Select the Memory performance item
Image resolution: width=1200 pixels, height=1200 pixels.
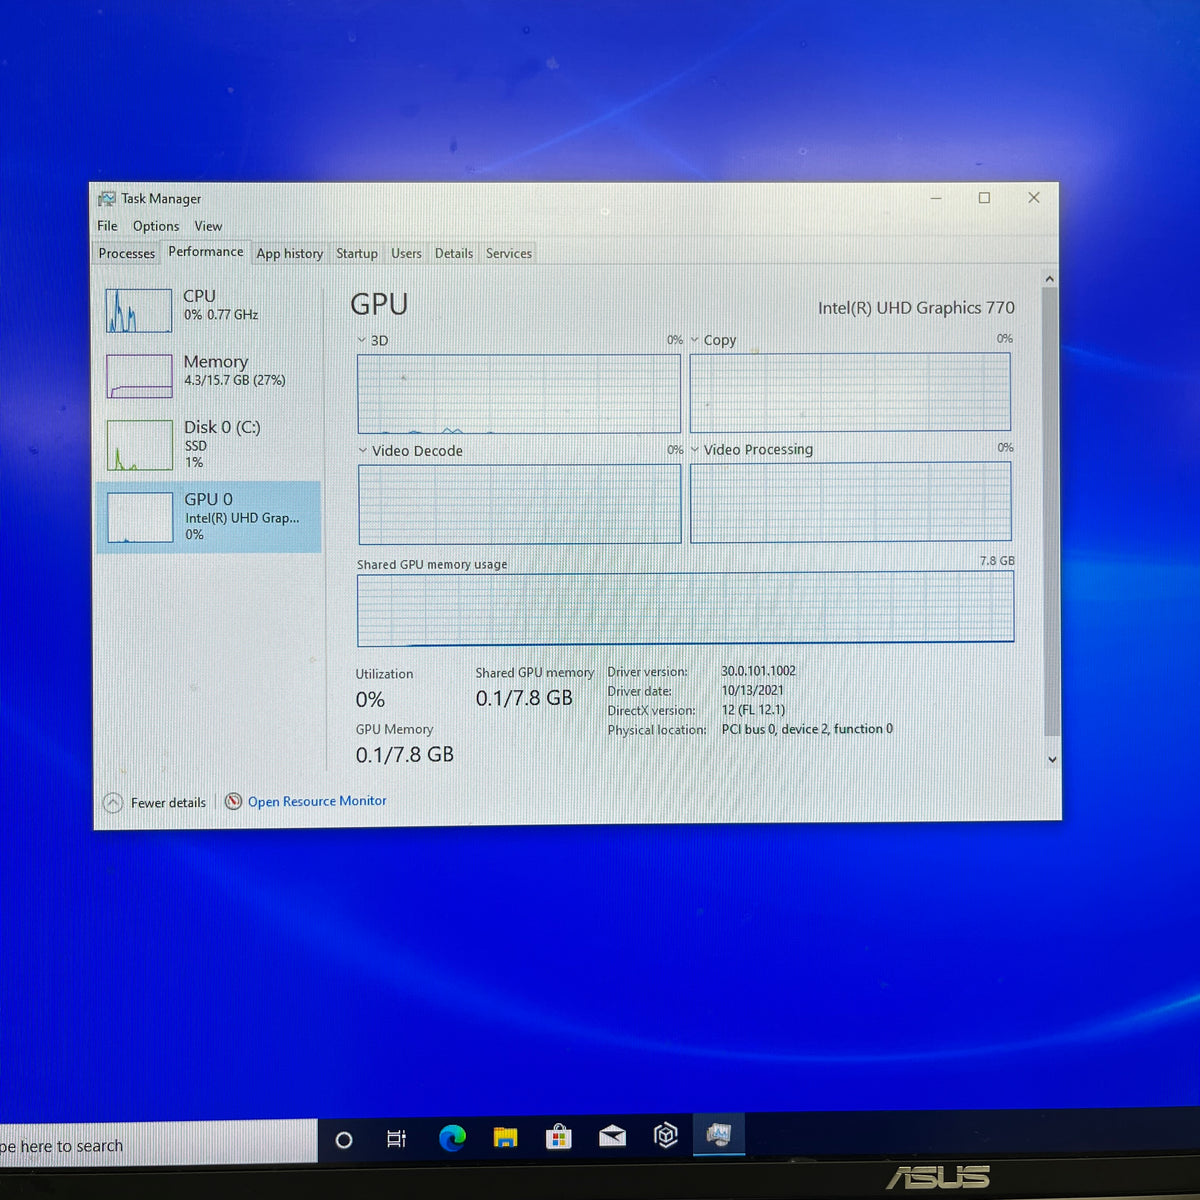[210, 375]
